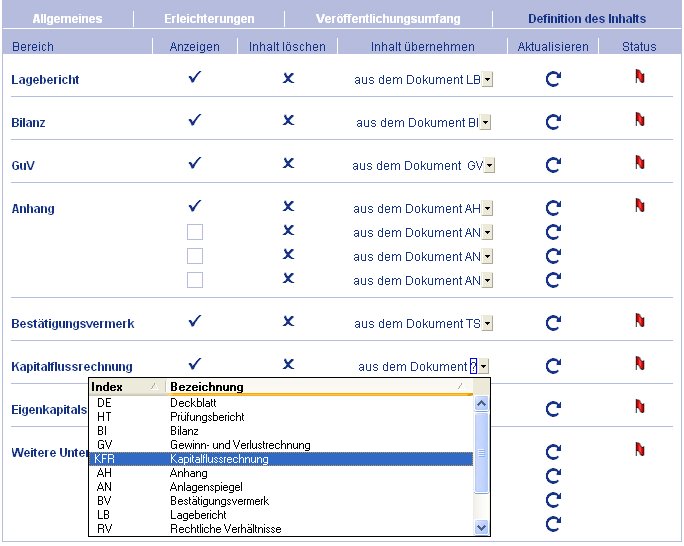Toggle Anzeigen checkmark for GuV

195,163
